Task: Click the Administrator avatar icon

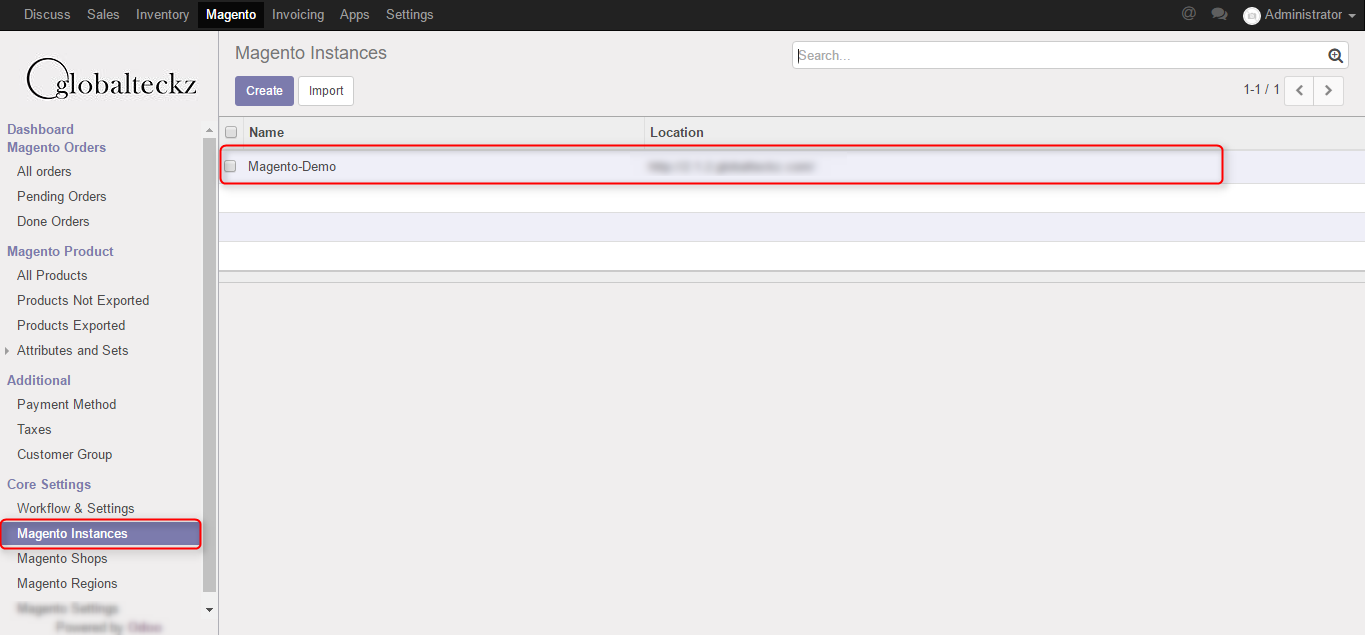Action: pos(1251,15)
